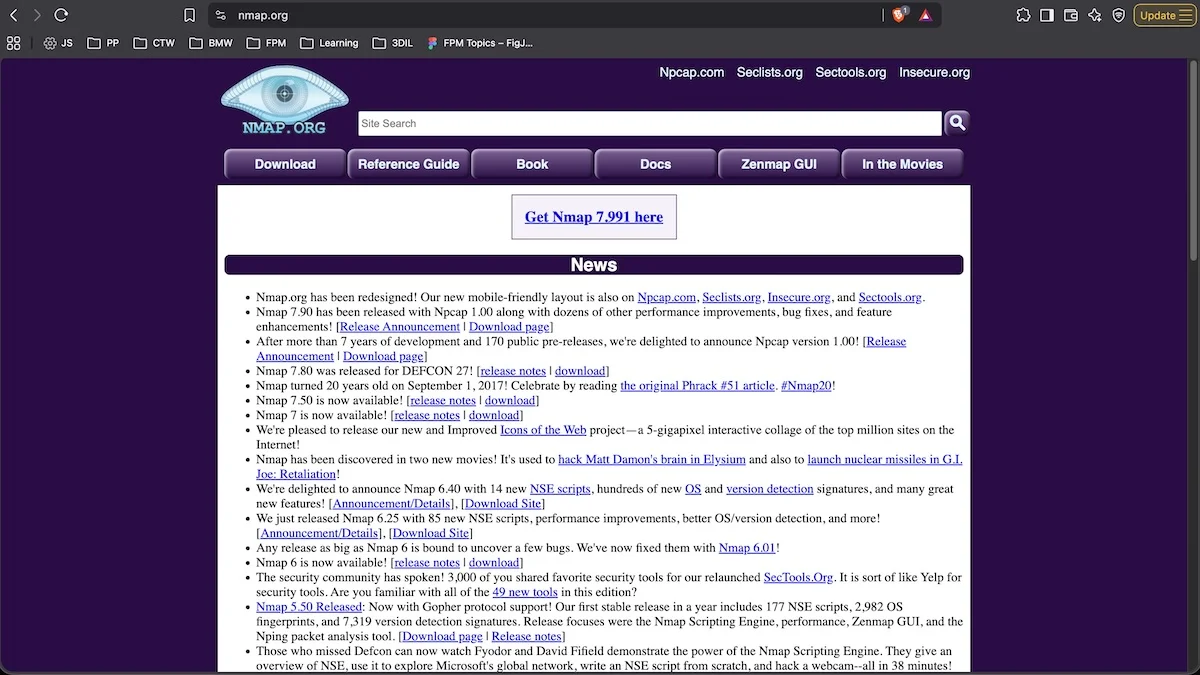Viewport: 1200px width, 675px height.
Task: Open launch nuclear missiles in G.I. link
Action: tap(885, 459)
